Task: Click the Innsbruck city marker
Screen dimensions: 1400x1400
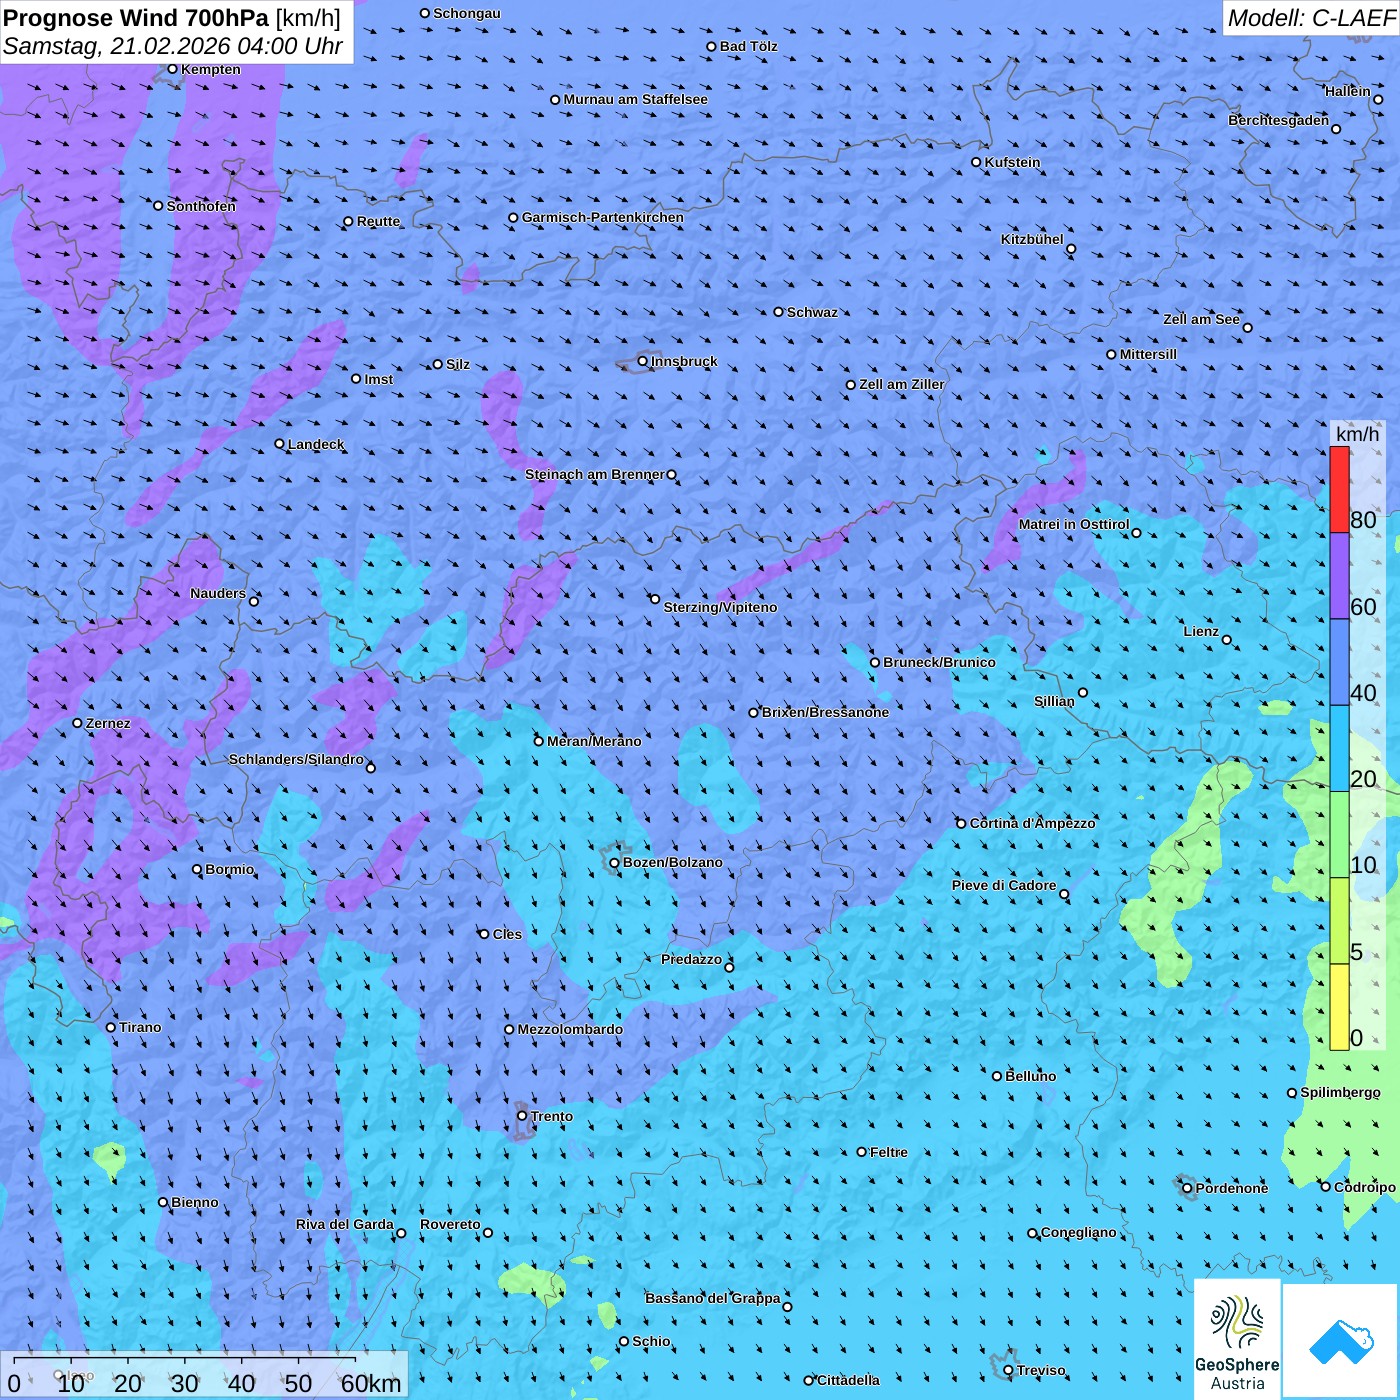Action: (x=643, y=361)
